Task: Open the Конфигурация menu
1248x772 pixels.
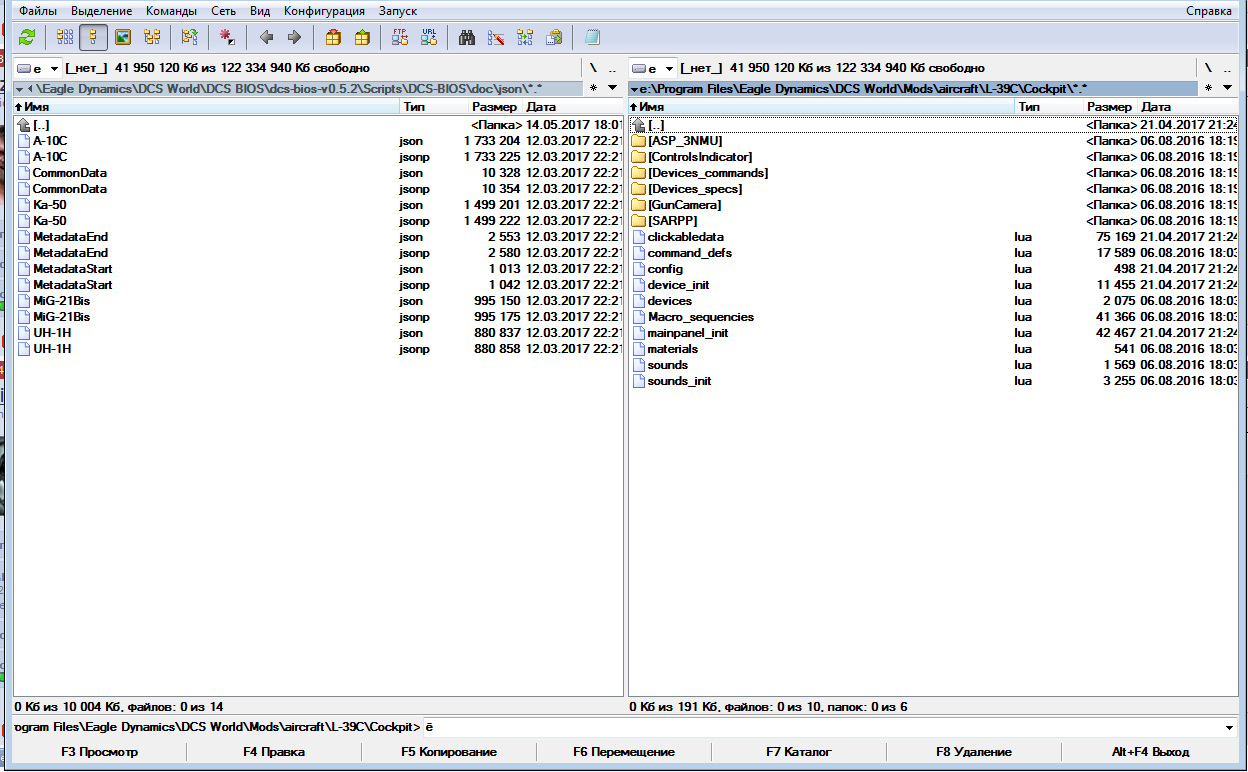Action: [325, 11]
